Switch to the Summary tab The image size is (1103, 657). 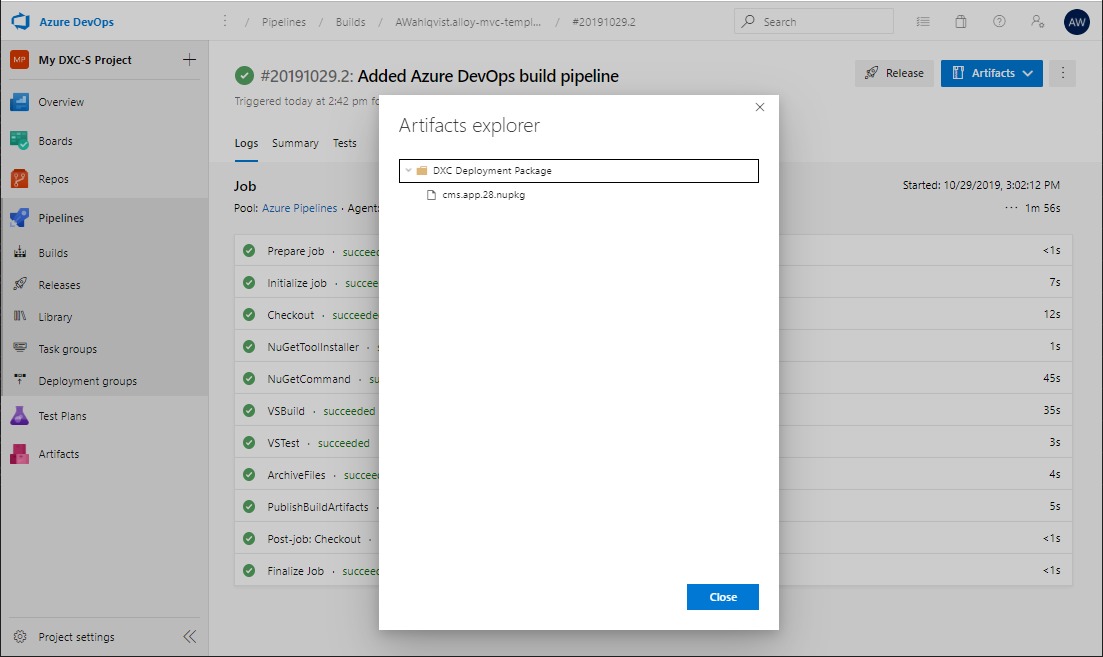[295, 143]
